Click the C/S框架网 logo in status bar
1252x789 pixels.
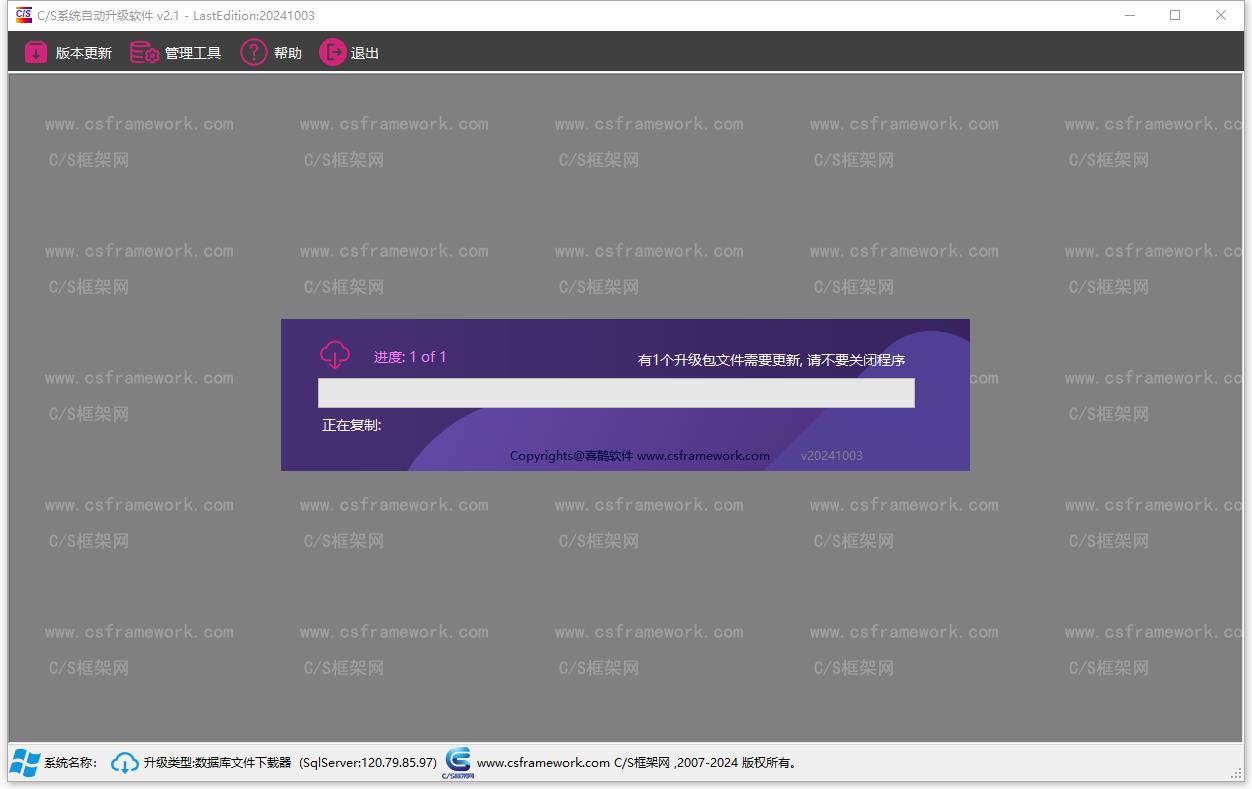click(458, 762)
